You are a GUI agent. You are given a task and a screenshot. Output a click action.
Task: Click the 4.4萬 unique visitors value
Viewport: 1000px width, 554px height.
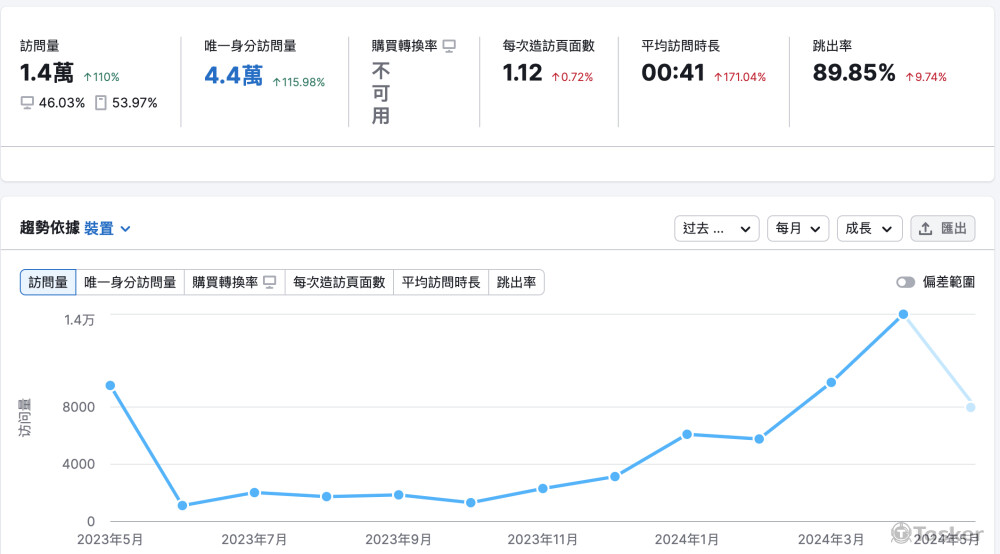click(x=233, y=75)
